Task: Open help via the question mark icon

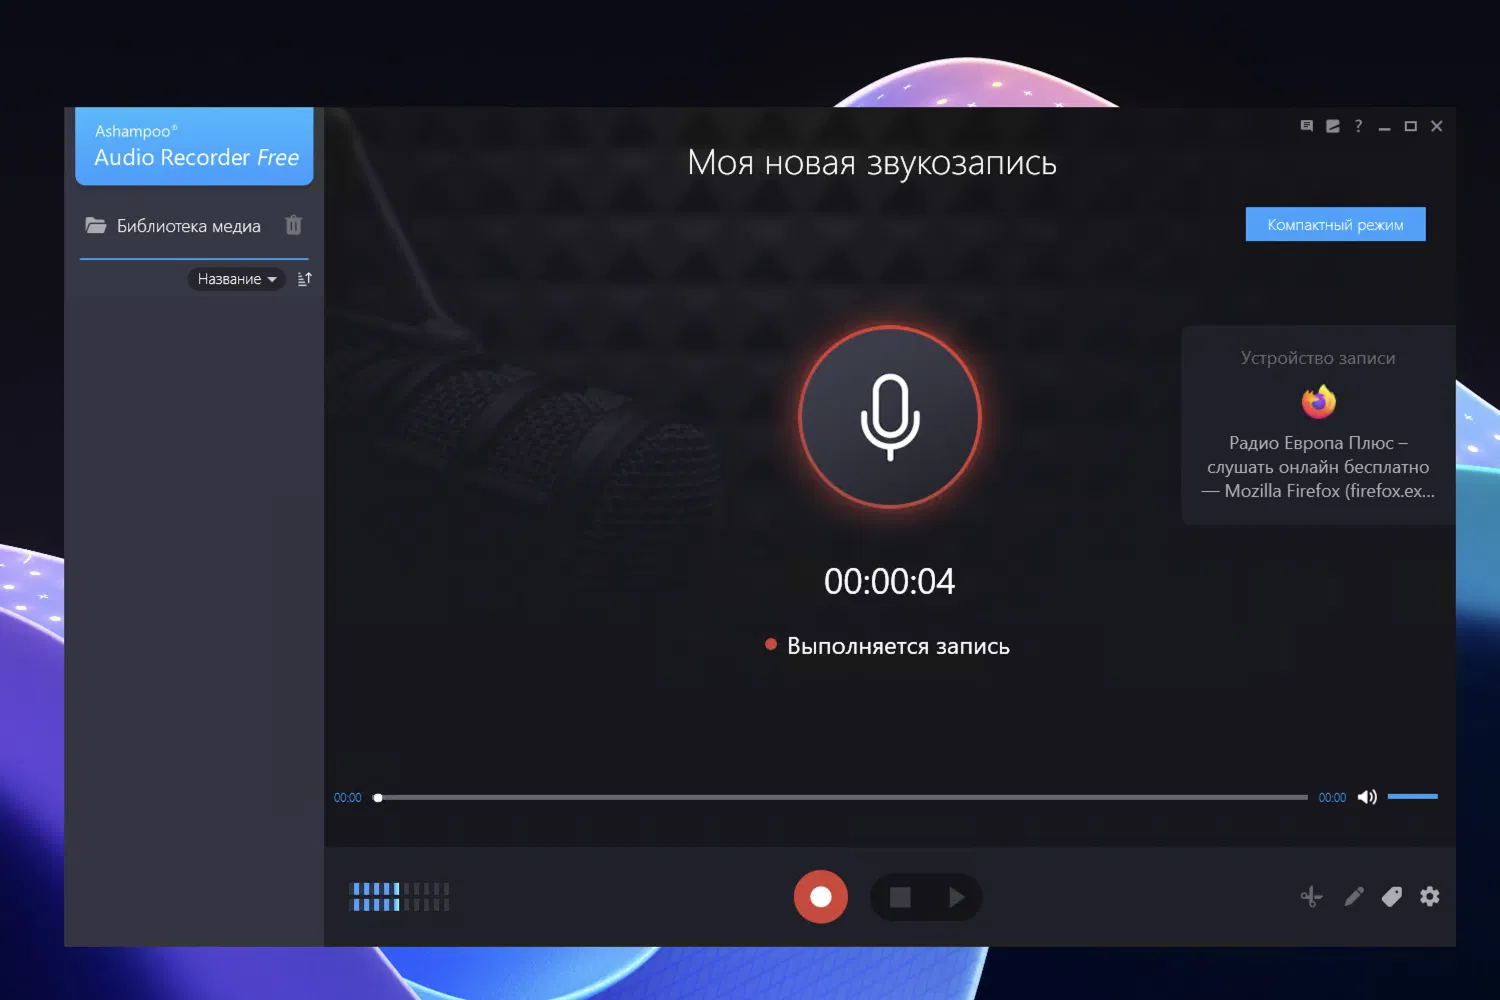Action: pos(1358,126)
